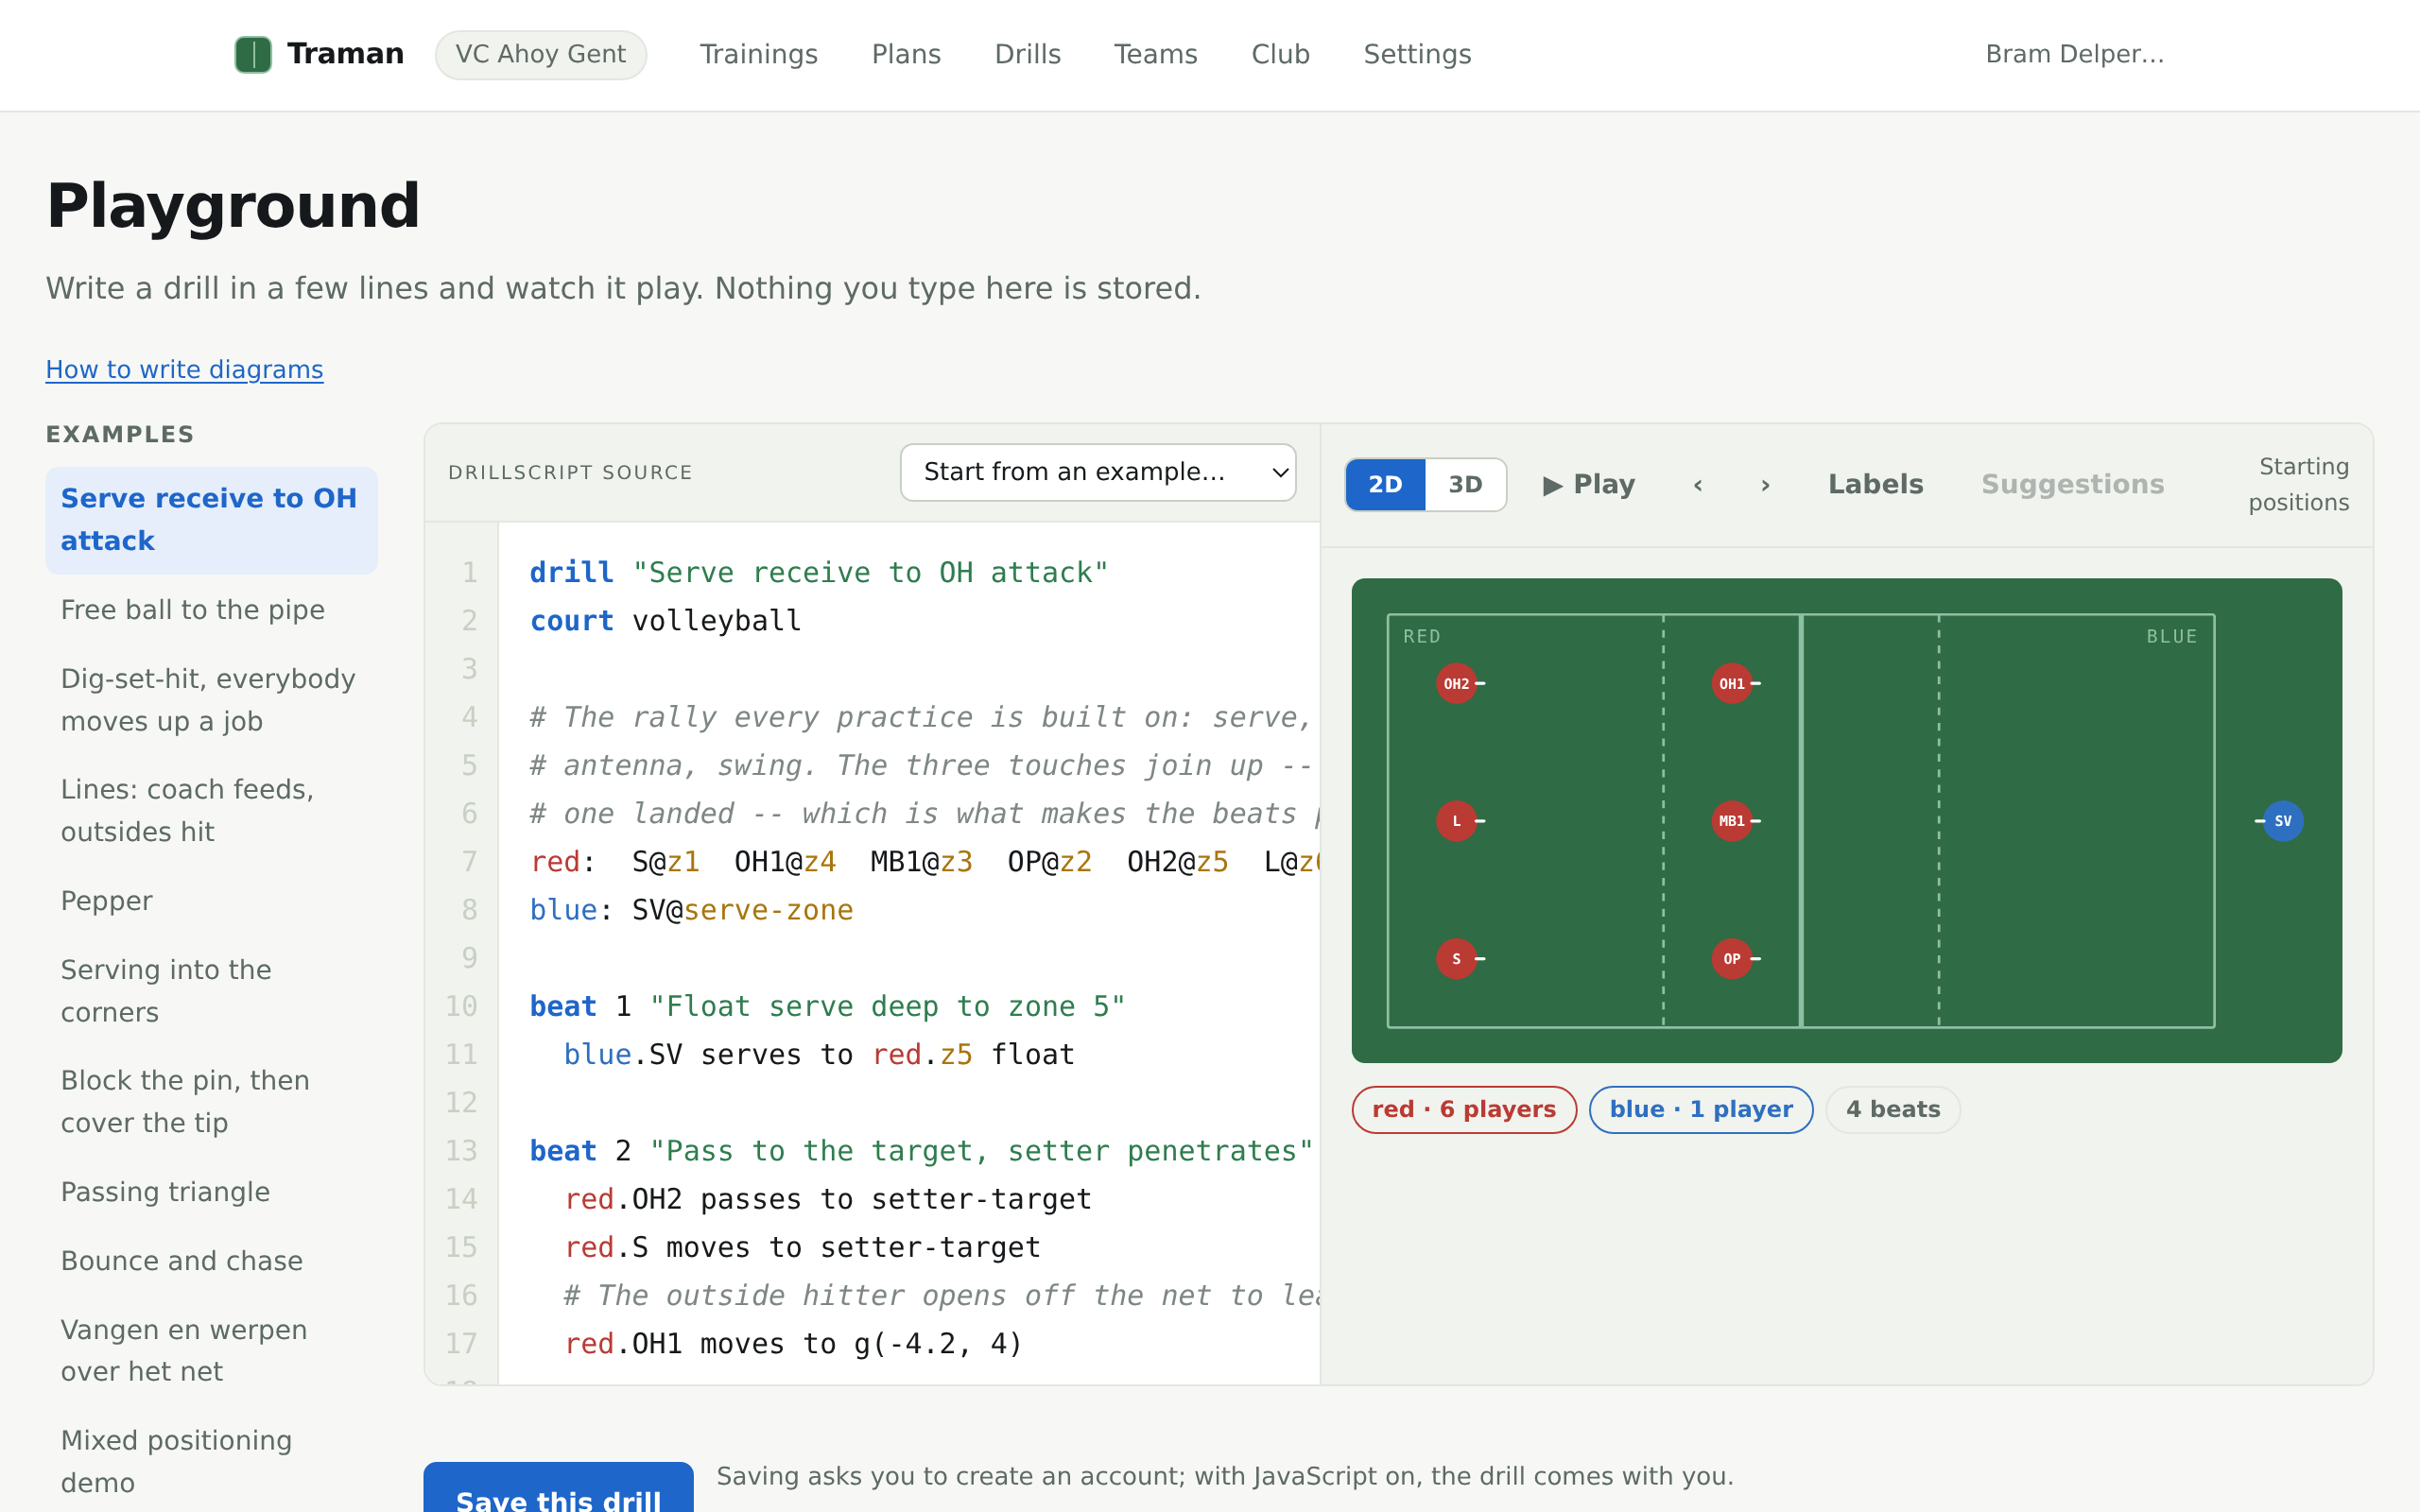Click the 'red · 6 players' badge

click(x=1464, y=1110)
